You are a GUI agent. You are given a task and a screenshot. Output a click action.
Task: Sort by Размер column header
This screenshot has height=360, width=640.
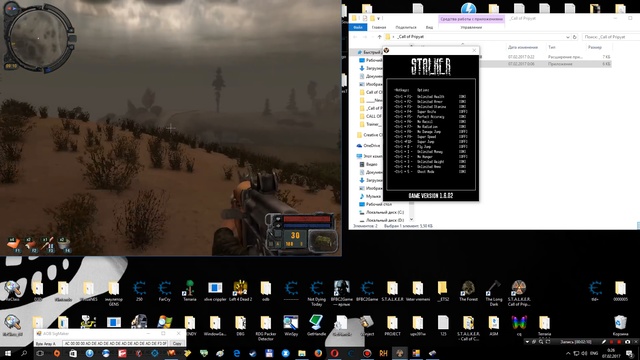click(x=595, y=47)
